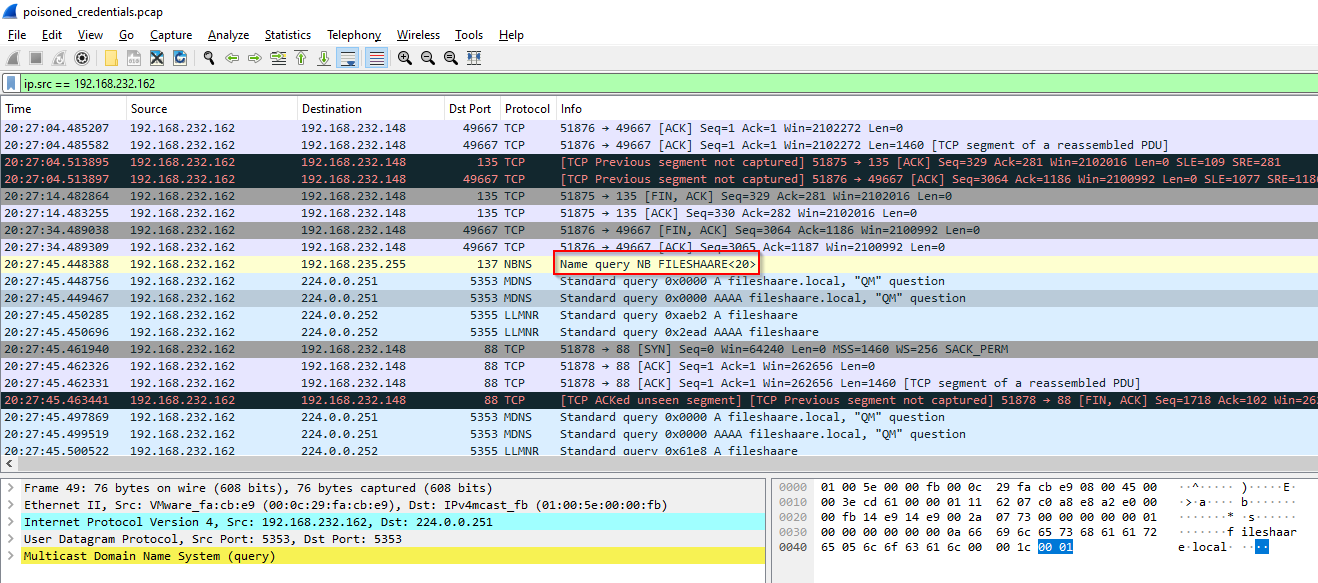This screenshot has height=583, width=1318.
Task: Sort by the Info column header
Action: 937,109
